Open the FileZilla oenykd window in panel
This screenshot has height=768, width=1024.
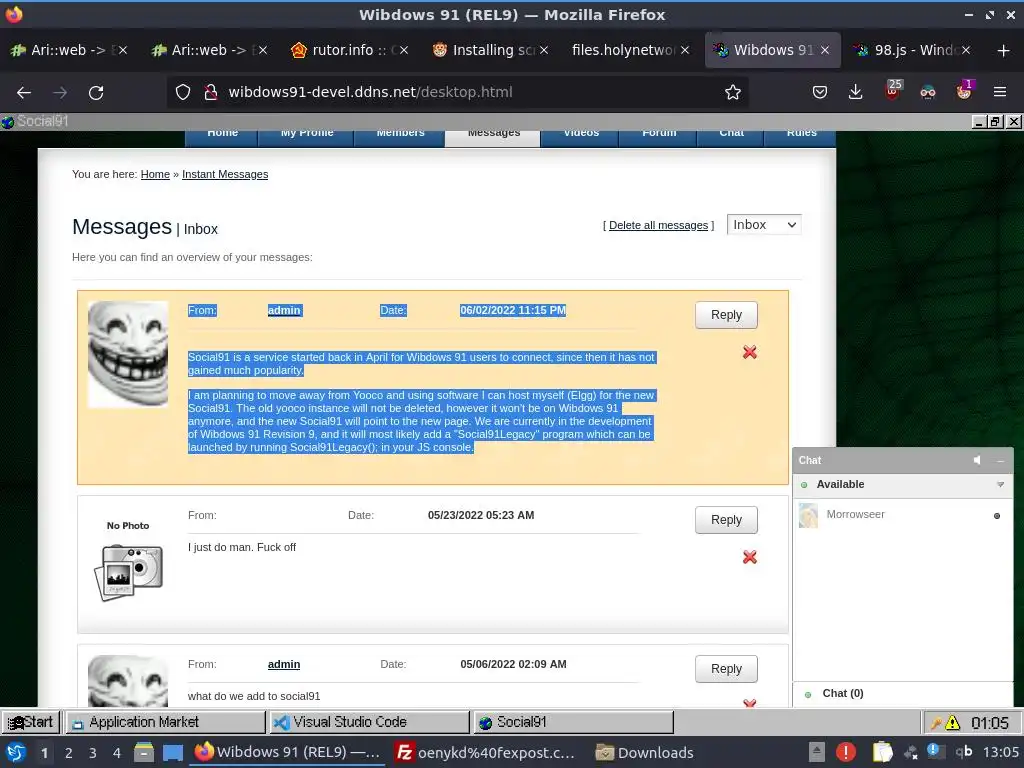(x=487, y=753)
